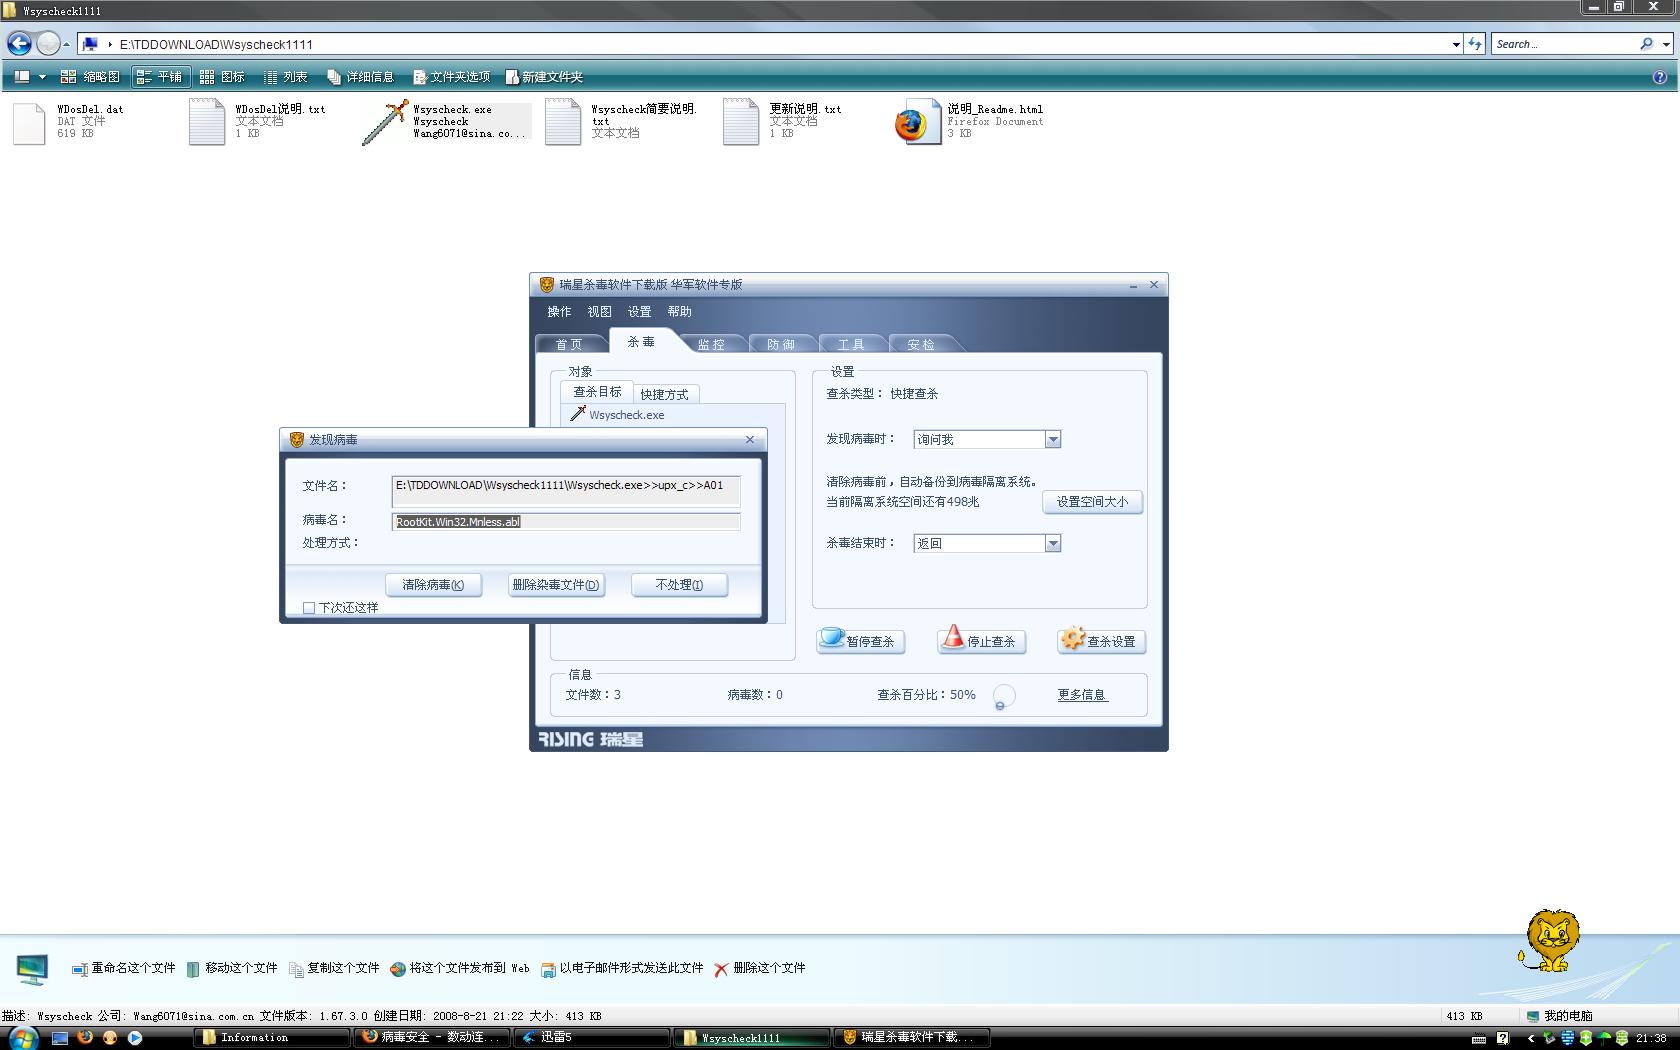This screenshot has width=1680, height=1050.
Task: Enable the 下次还这样 checkbox
Action: [x=309, y=608]
